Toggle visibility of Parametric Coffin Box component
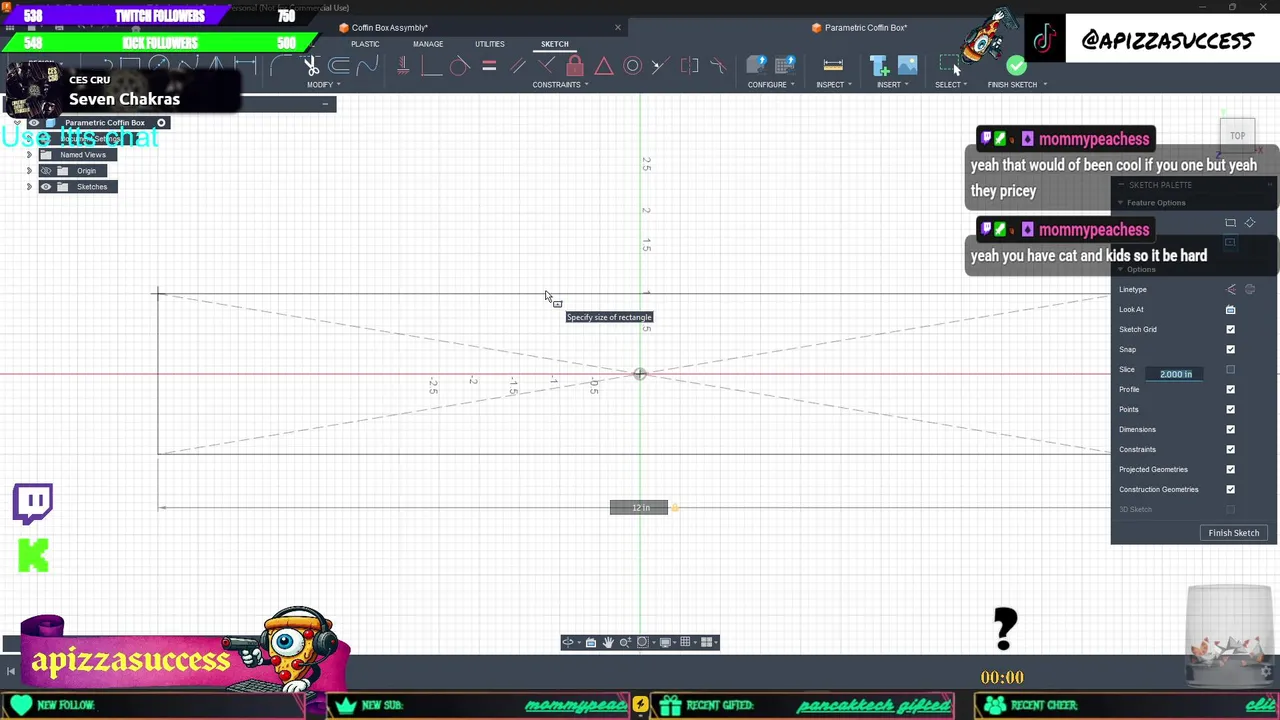The width and height of the screenshot is (1280, 720). (34, 123)
